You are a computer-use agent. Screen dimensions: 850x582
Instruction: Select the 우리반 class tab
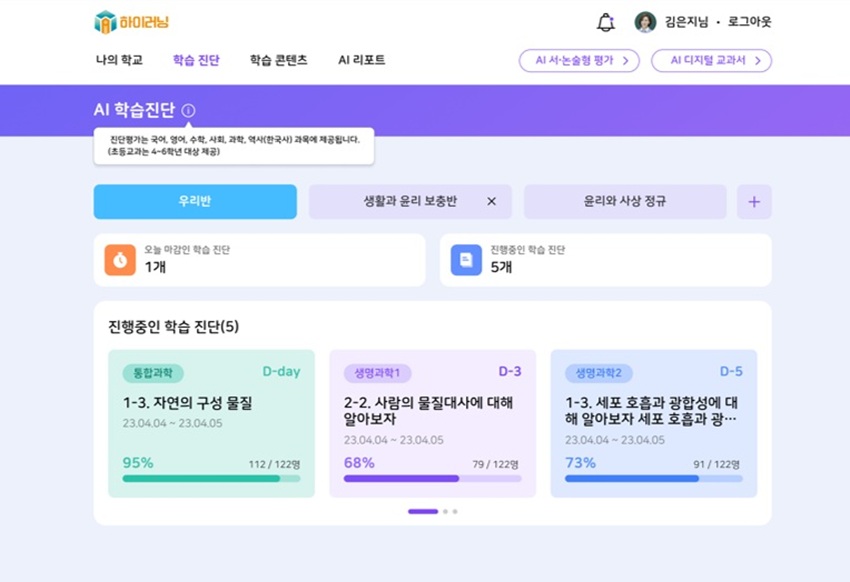click(x=195, y=202)
